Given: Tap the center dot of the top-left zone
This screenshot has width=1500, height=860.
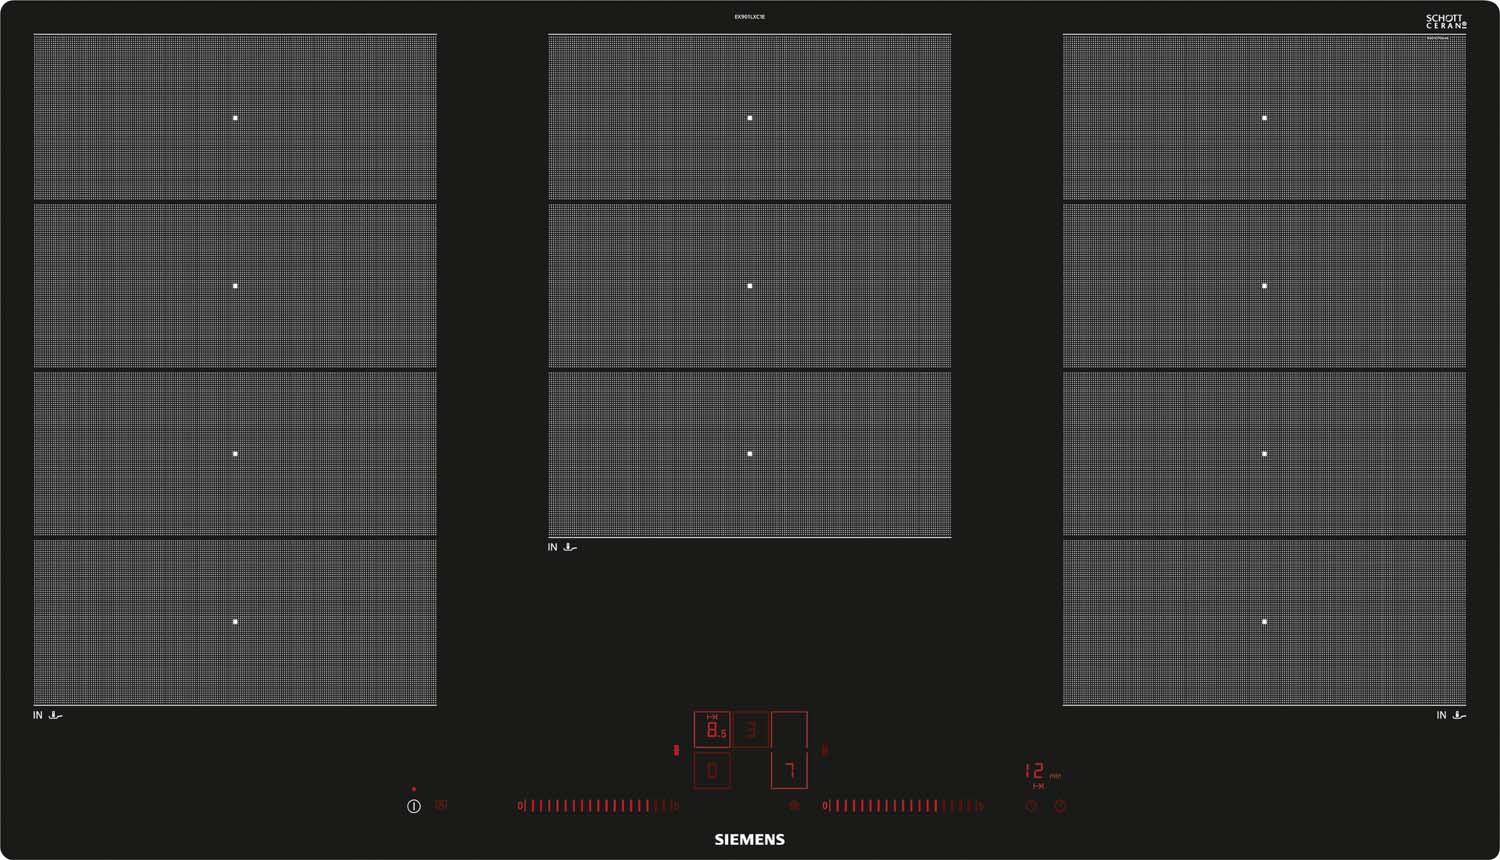Looking at the screenshot, I should pos(235,118).
